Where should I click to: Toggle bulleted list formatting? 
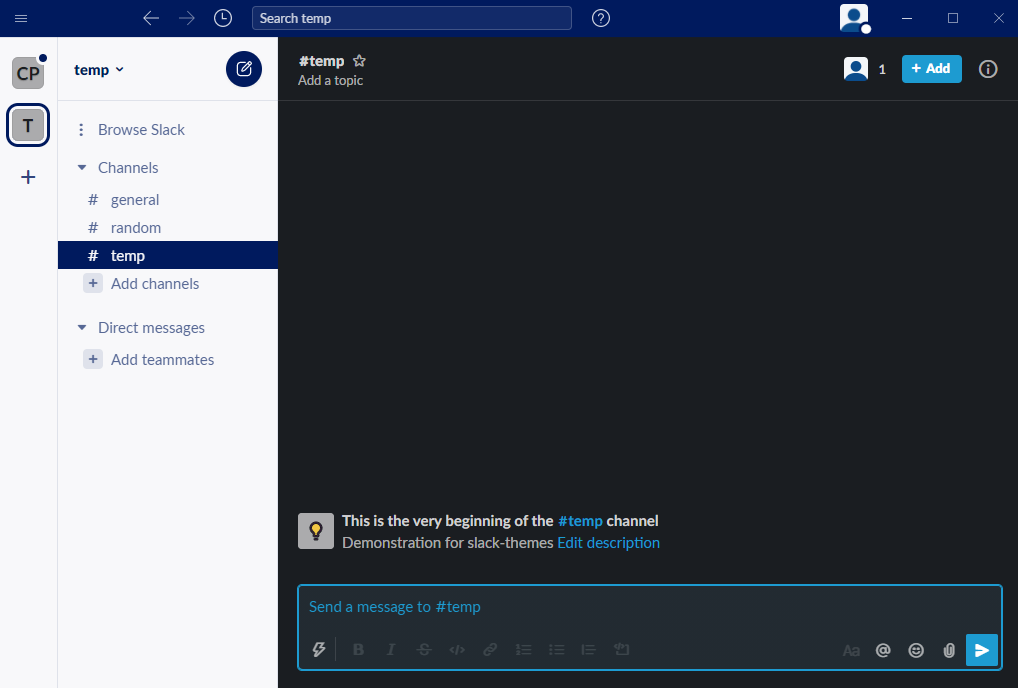[556, 649]
